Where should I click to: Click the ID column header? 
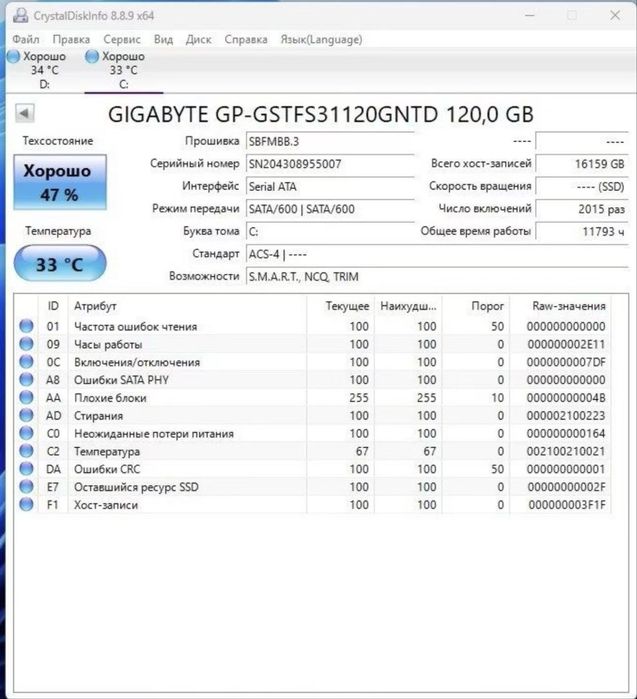point(53,306)
